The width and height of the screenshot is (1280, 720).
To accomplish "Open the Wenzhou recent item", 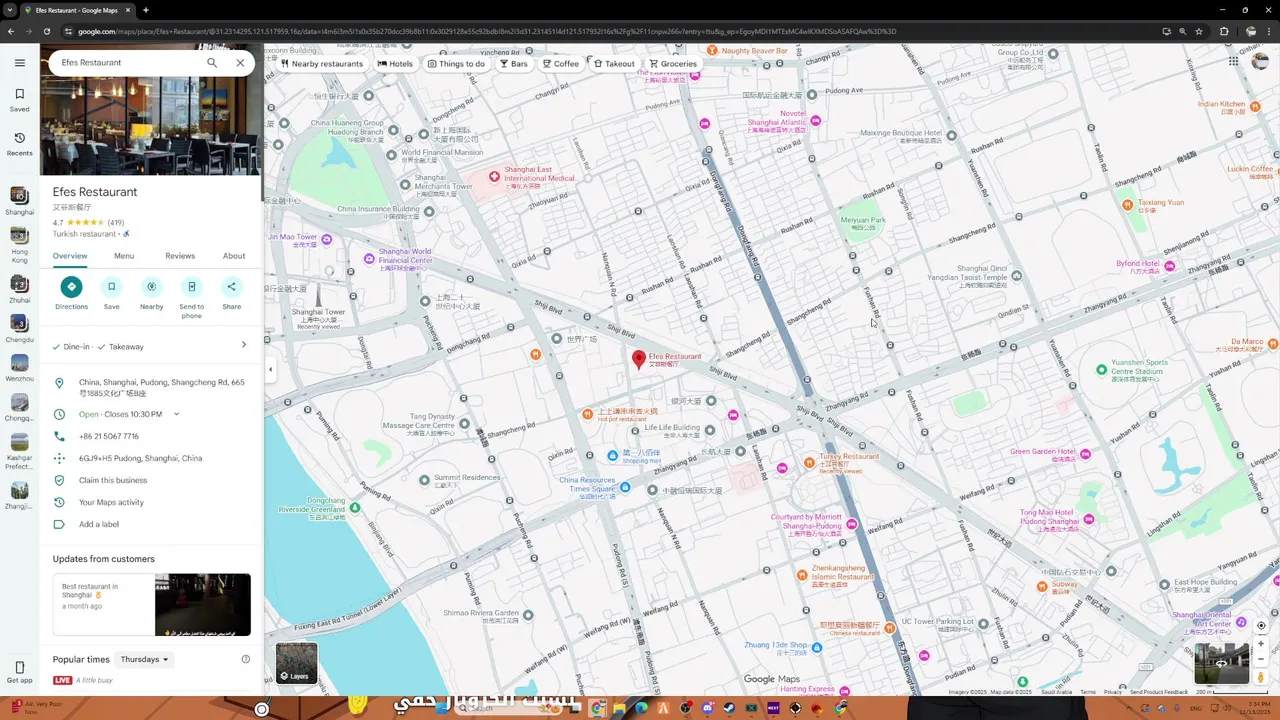I will pyautogui.click(x=19, y=368).
